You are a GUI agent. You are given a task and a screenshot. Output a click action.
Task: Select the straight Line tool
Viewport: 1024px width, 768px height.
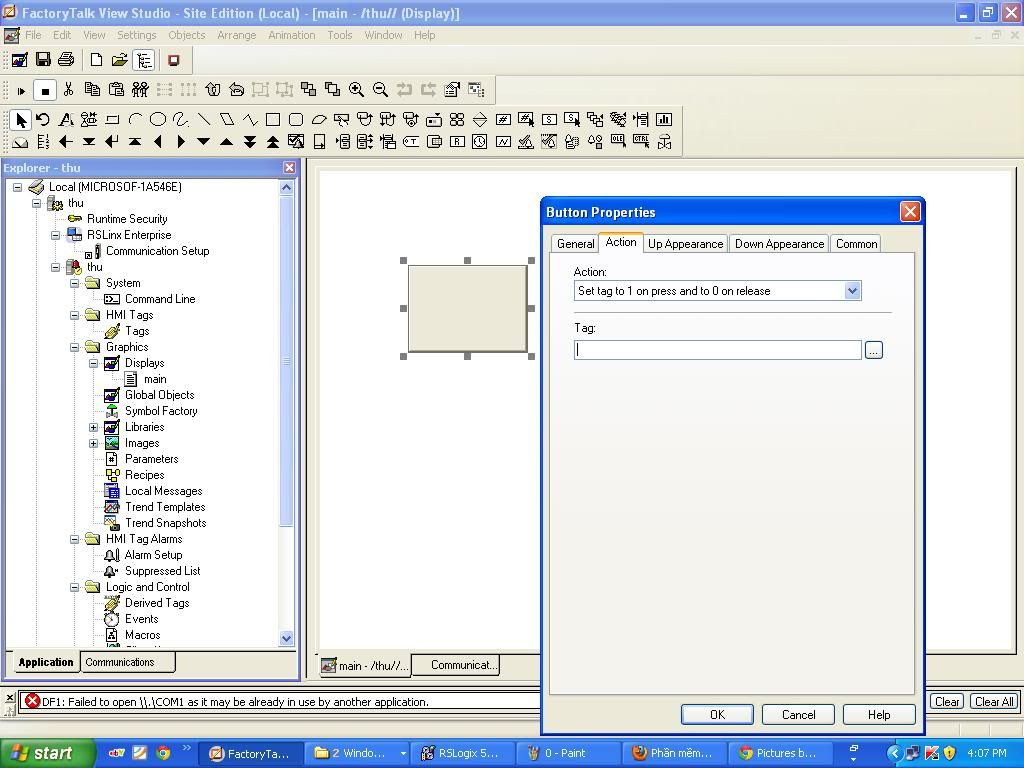click(204, 120)
